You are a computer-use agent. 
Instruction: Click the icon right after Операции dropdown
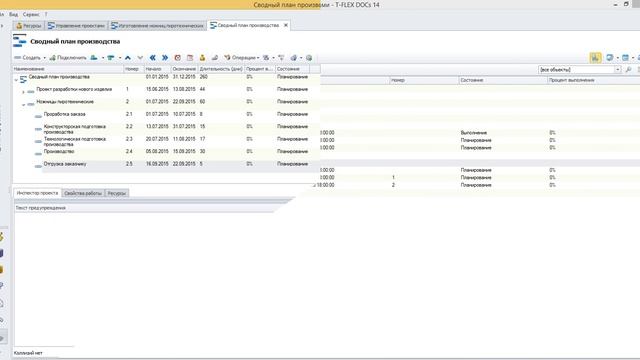(266, 58)
